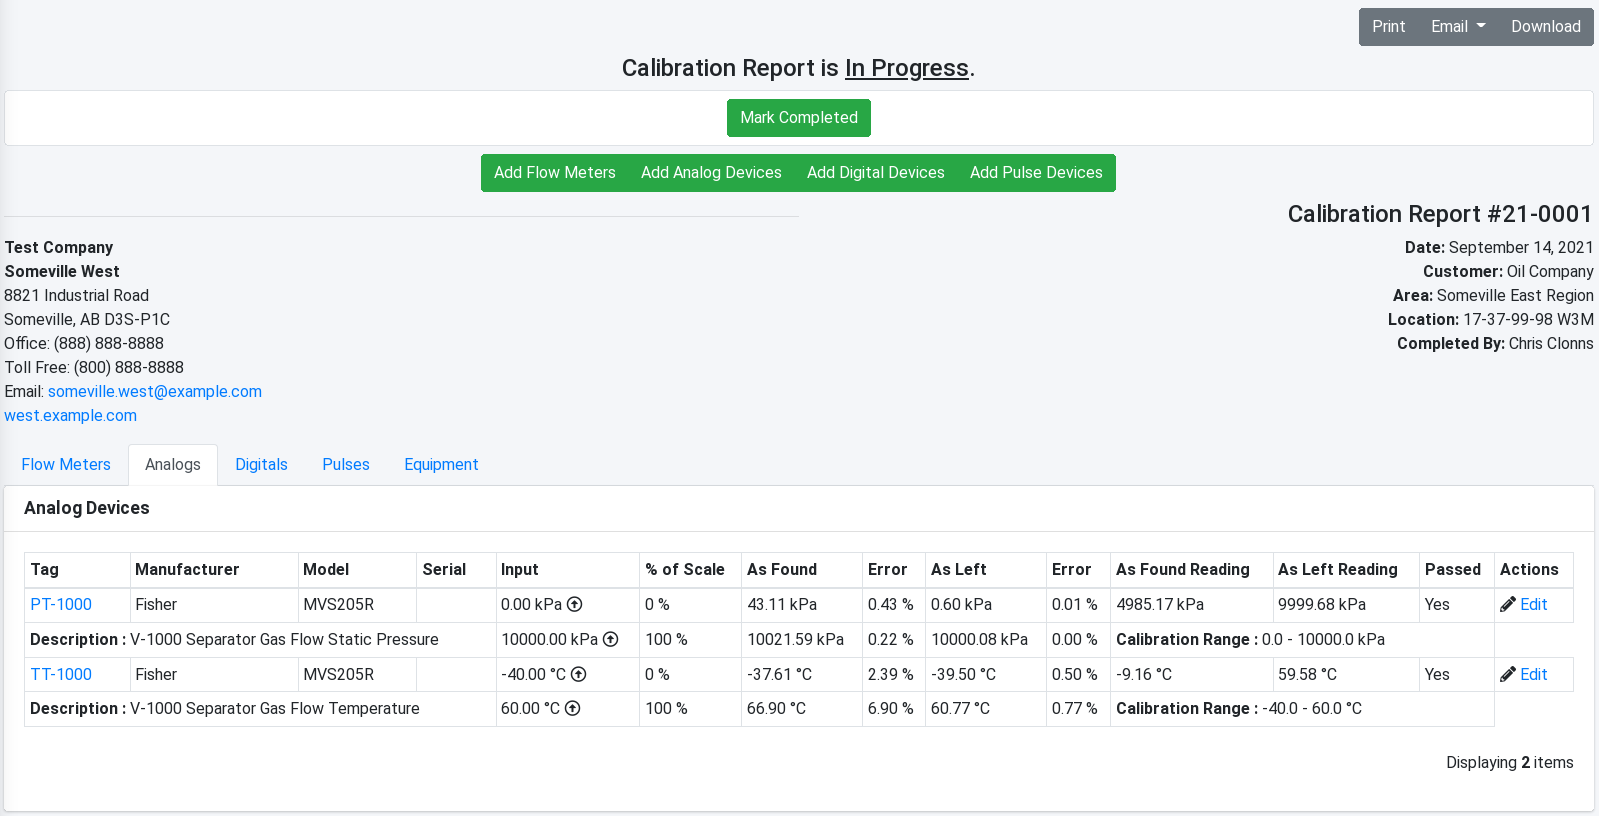
Task: Click Calibration Range -40.0 - 60.0 °C
Action: 1239,708
